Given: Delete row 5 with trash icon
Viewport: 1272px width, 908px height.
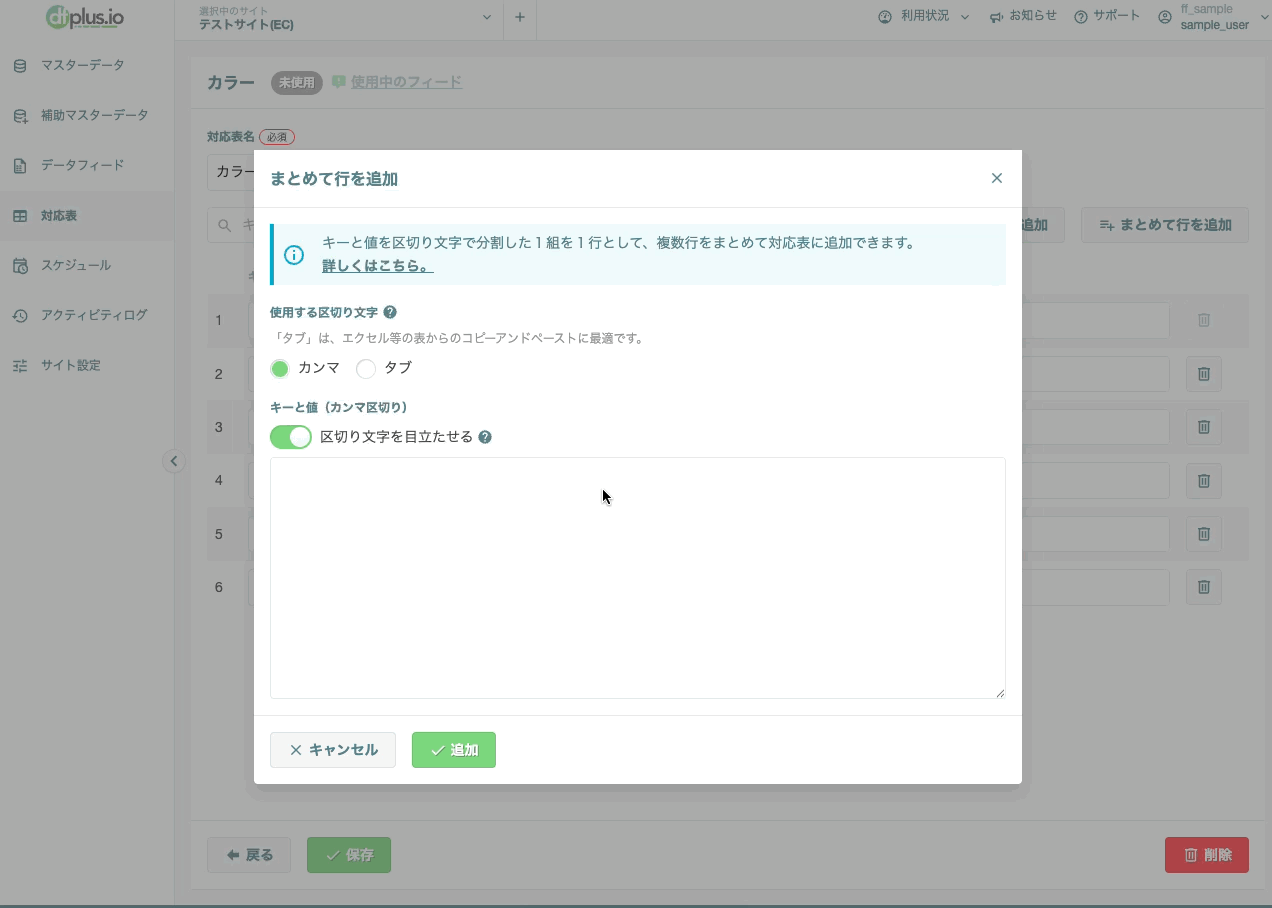Looking at the screenshot, I should 1204,534.
